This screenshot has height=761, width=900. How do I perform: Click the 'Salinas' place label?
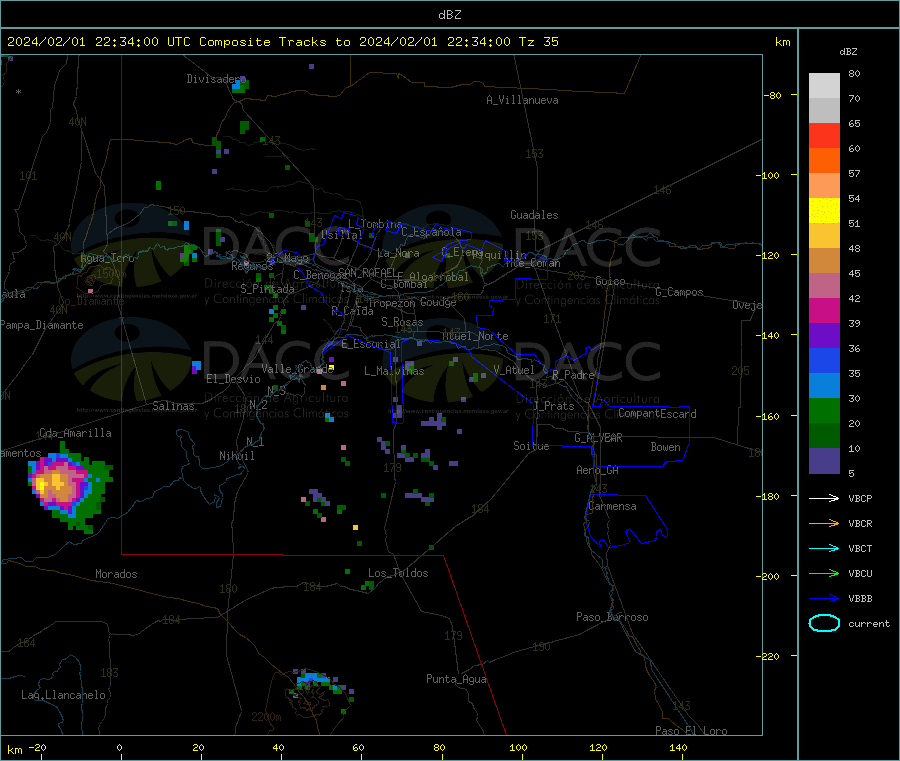173,406
